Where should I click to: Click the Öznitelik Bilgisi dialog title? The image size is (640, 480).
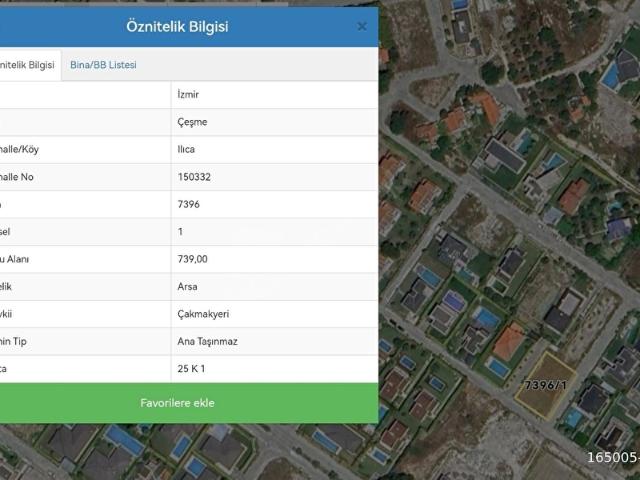pos(177,27)
